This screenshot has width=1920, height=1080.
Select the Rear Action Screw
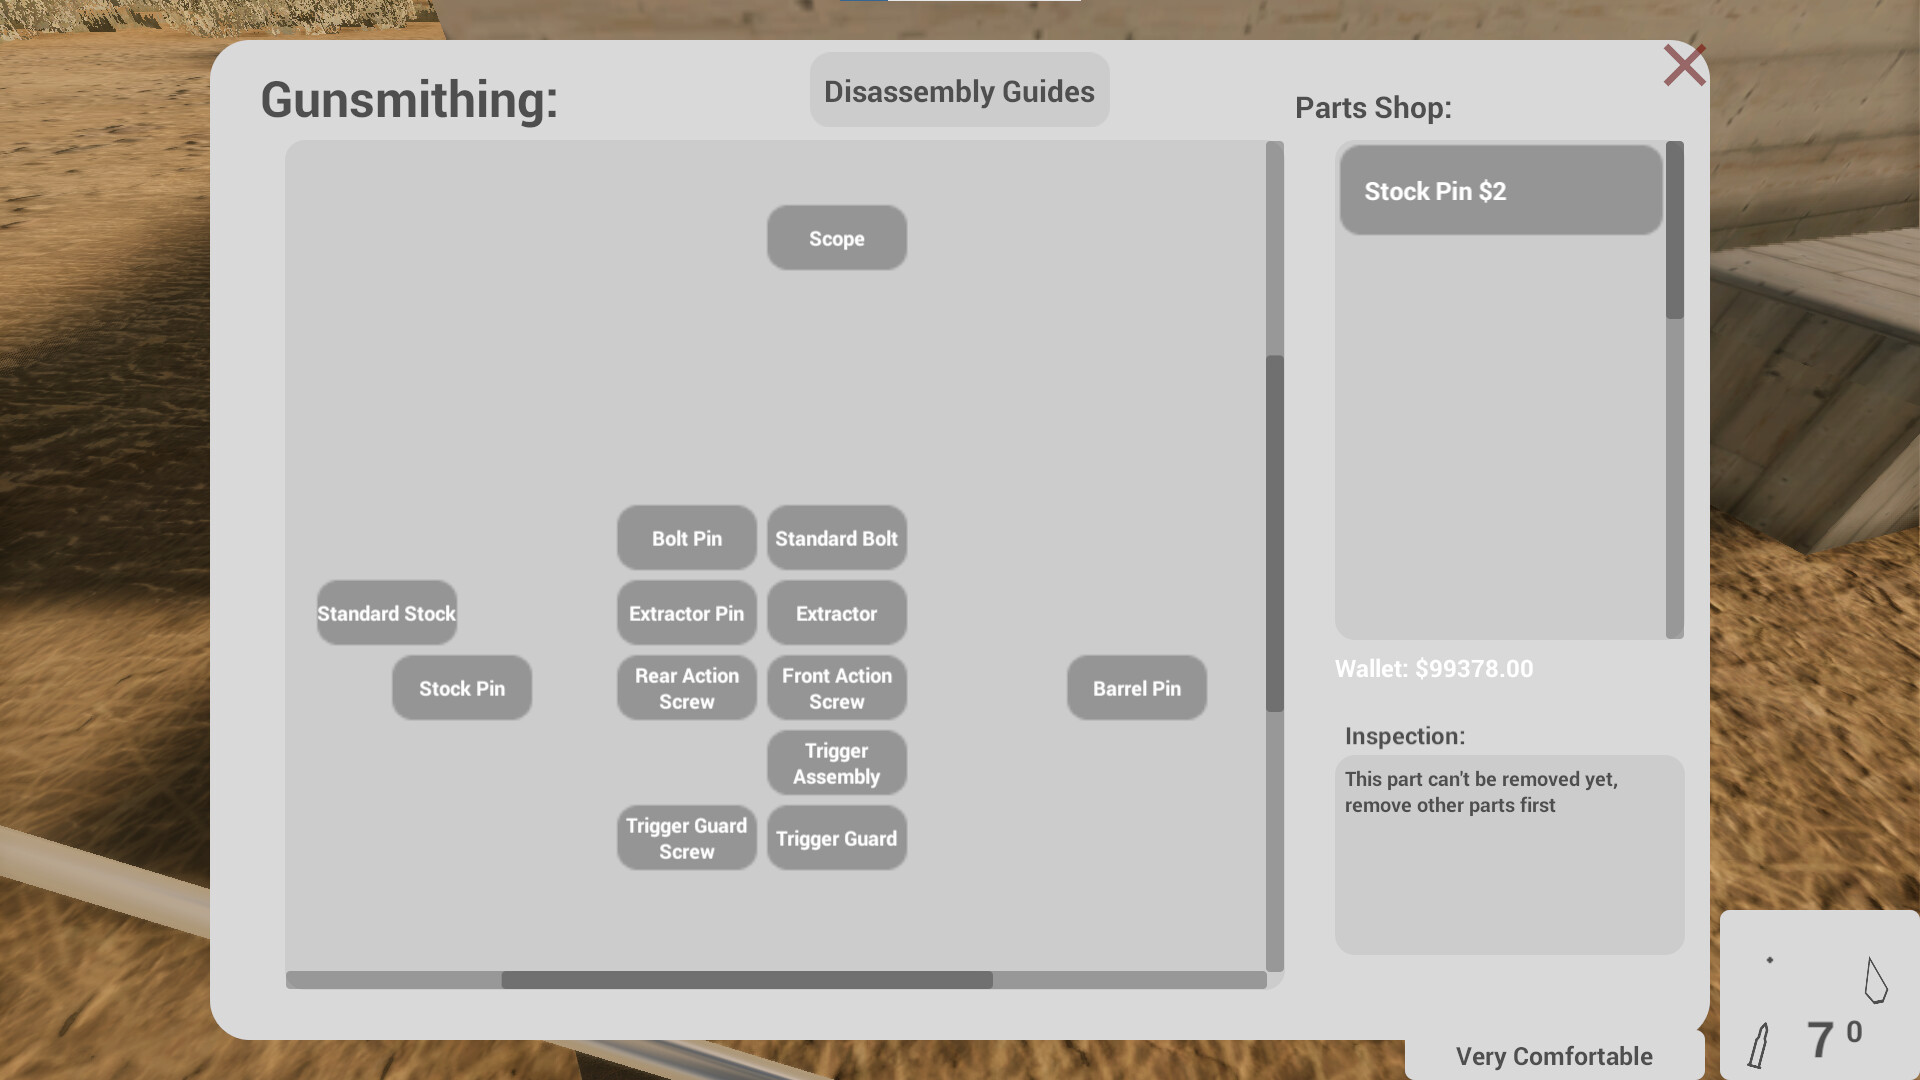pos(686,688)
